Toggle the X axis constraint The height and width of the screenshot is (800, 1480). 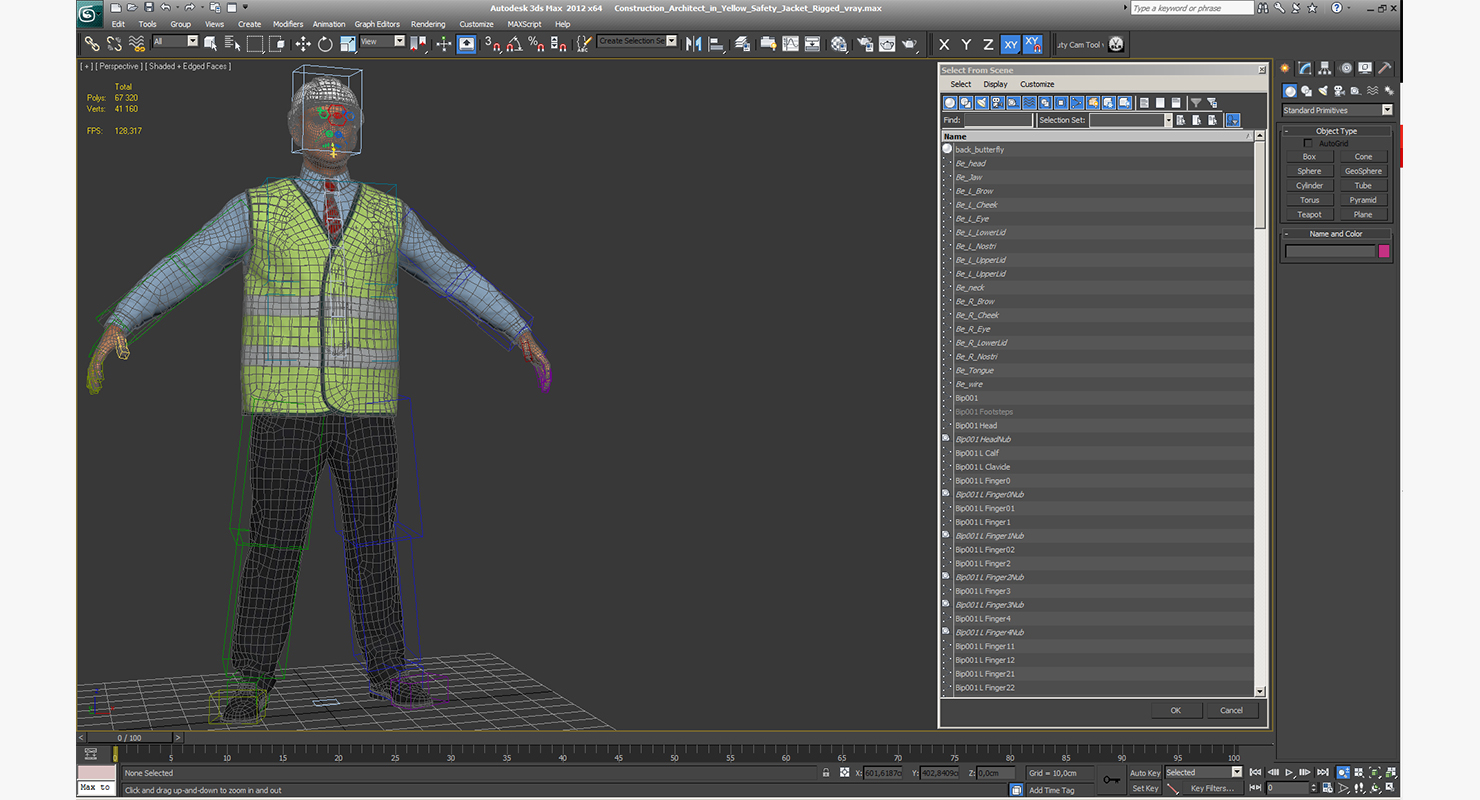point(944,44)
